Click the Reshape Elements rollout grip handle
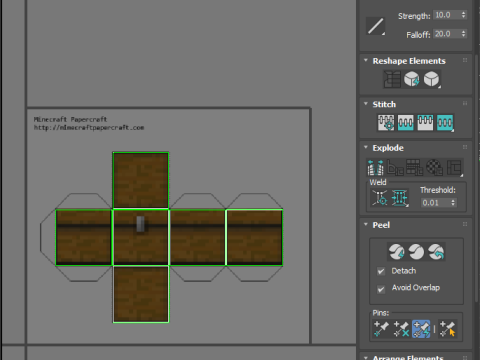This screenshot has width=480, height=360. (465, 60)
